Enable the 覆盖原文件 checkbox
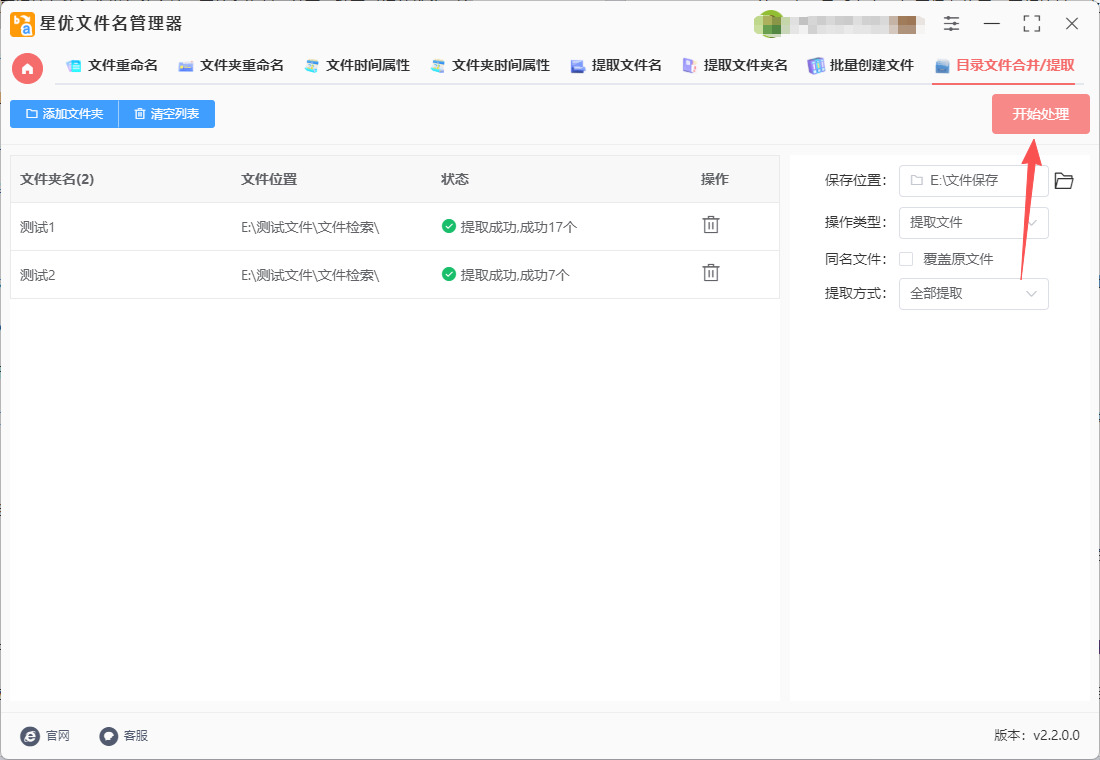This screenshot has width=1100, height=760. [x=906, y=259]
